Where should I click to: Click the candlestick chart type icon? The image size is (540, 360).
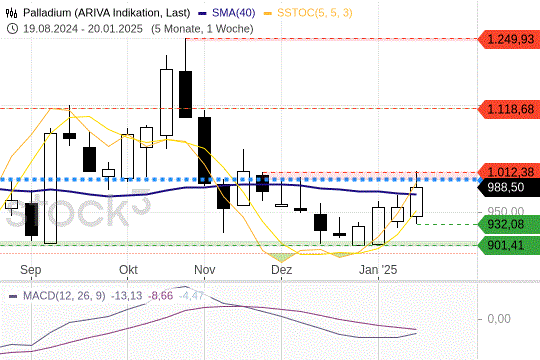coord(12,13)
